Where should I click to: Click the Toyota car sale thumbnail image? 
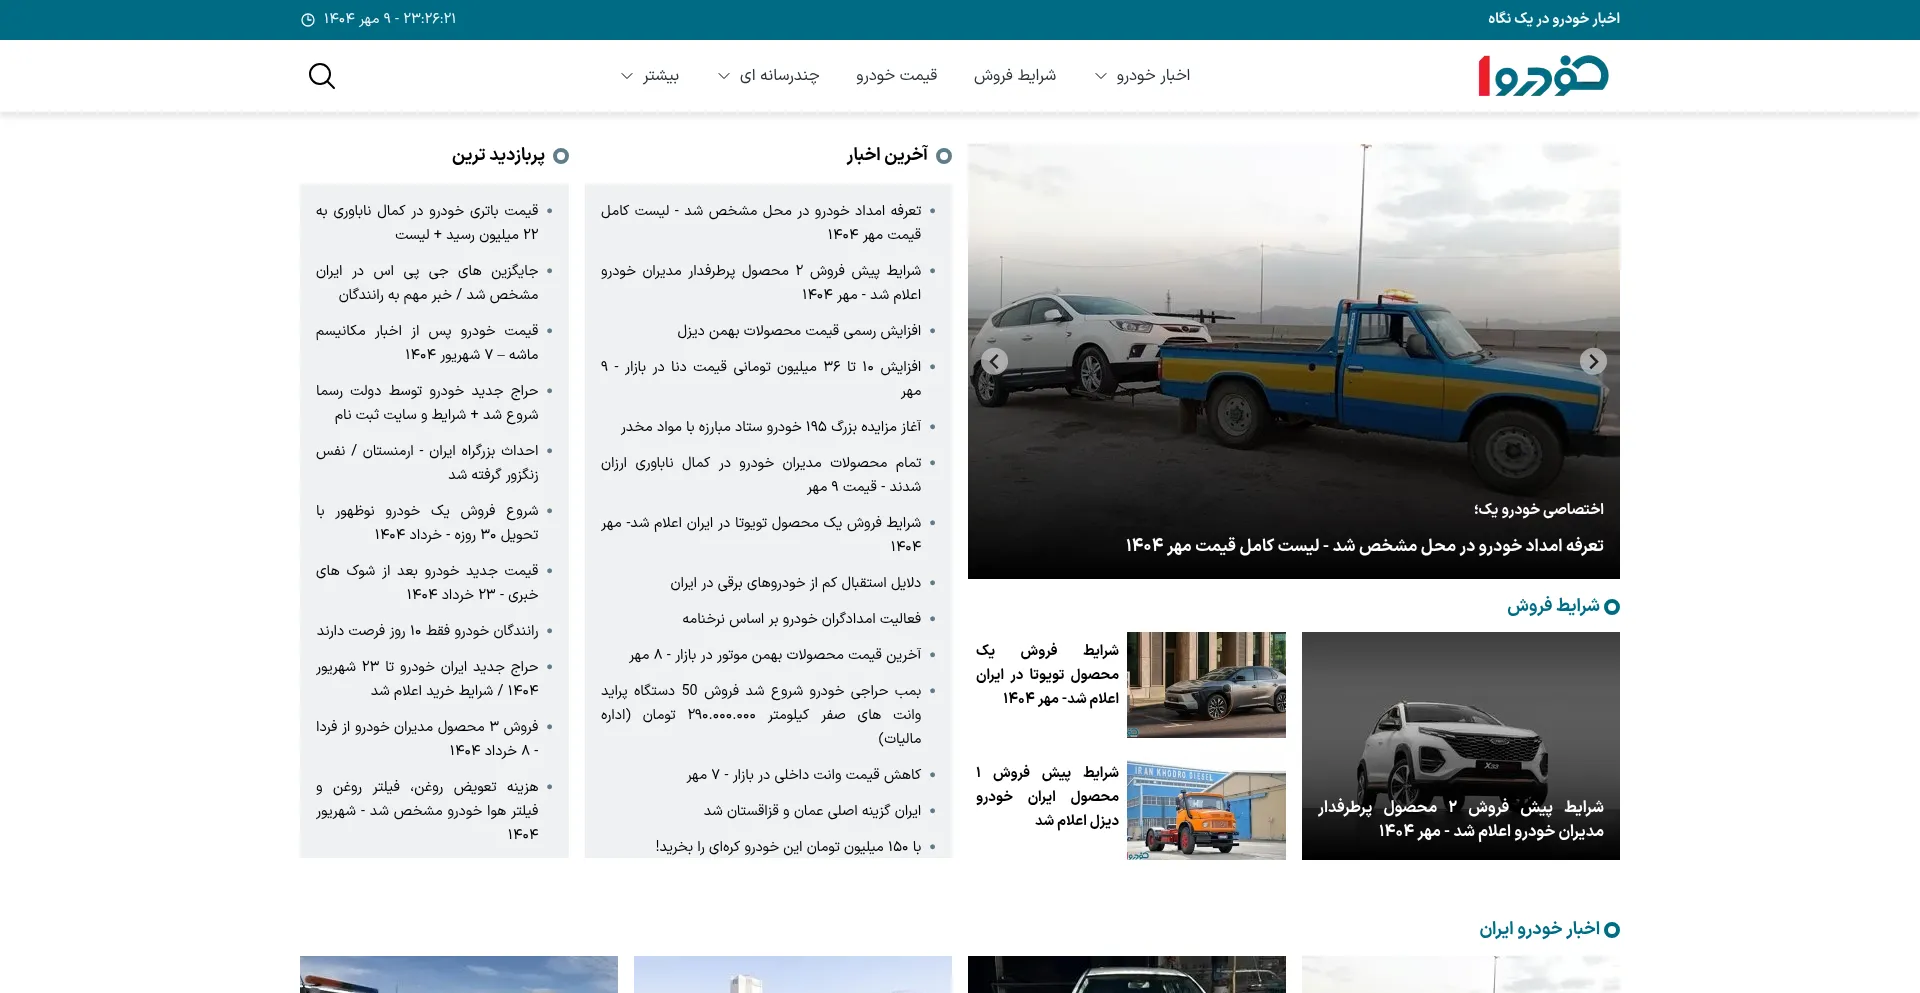point(1206,685)
